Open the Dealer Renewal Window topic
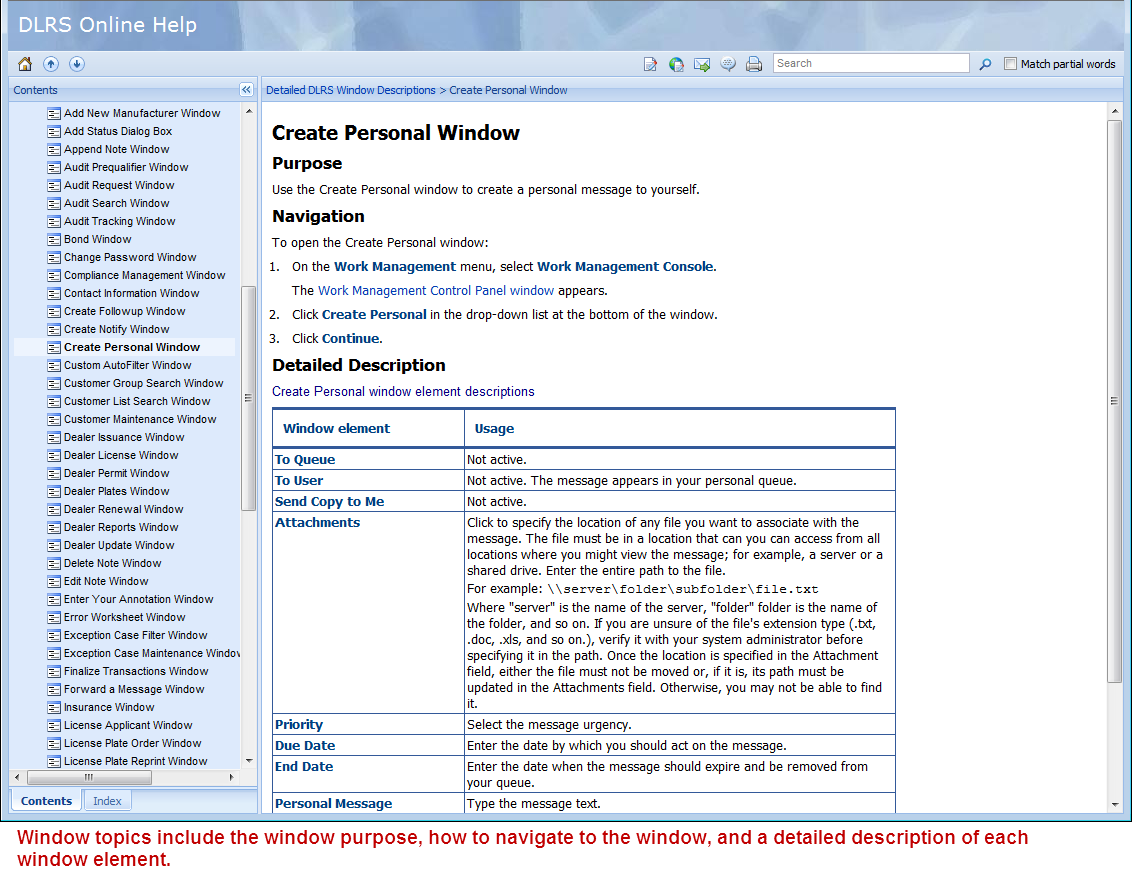This screenshot has height=873, width=1132. click(123, 510)
